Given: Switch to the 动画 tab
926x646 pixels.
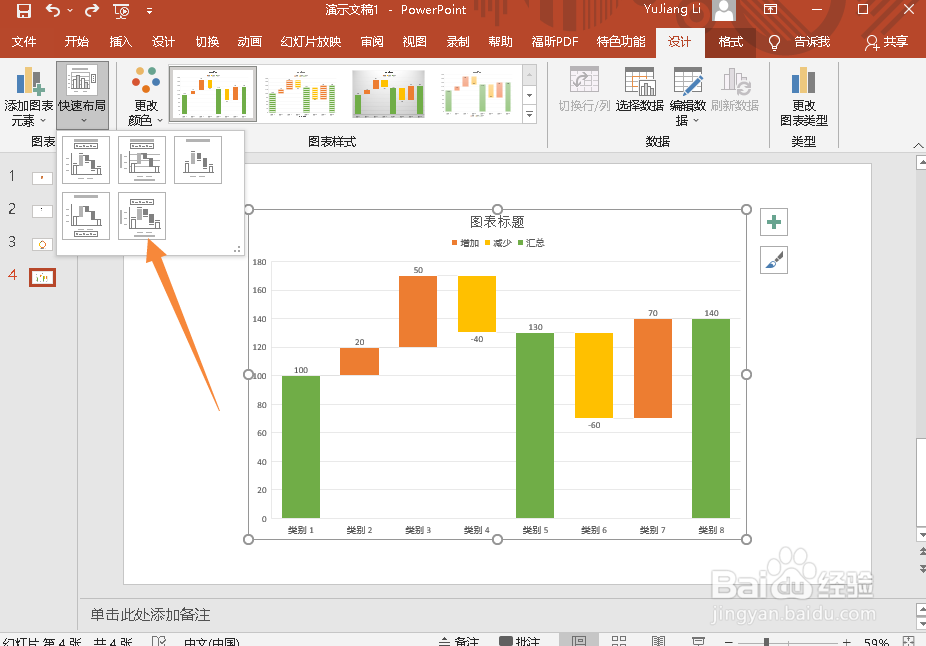Looking at the screenshot, I should tap(250, 41).
